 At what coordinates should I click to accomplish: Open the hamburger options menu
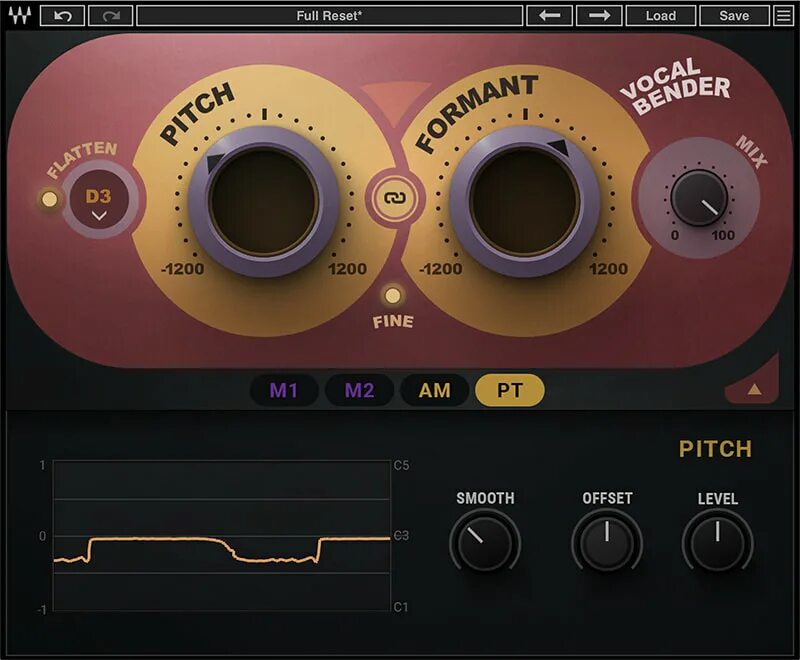coord(784,16)
